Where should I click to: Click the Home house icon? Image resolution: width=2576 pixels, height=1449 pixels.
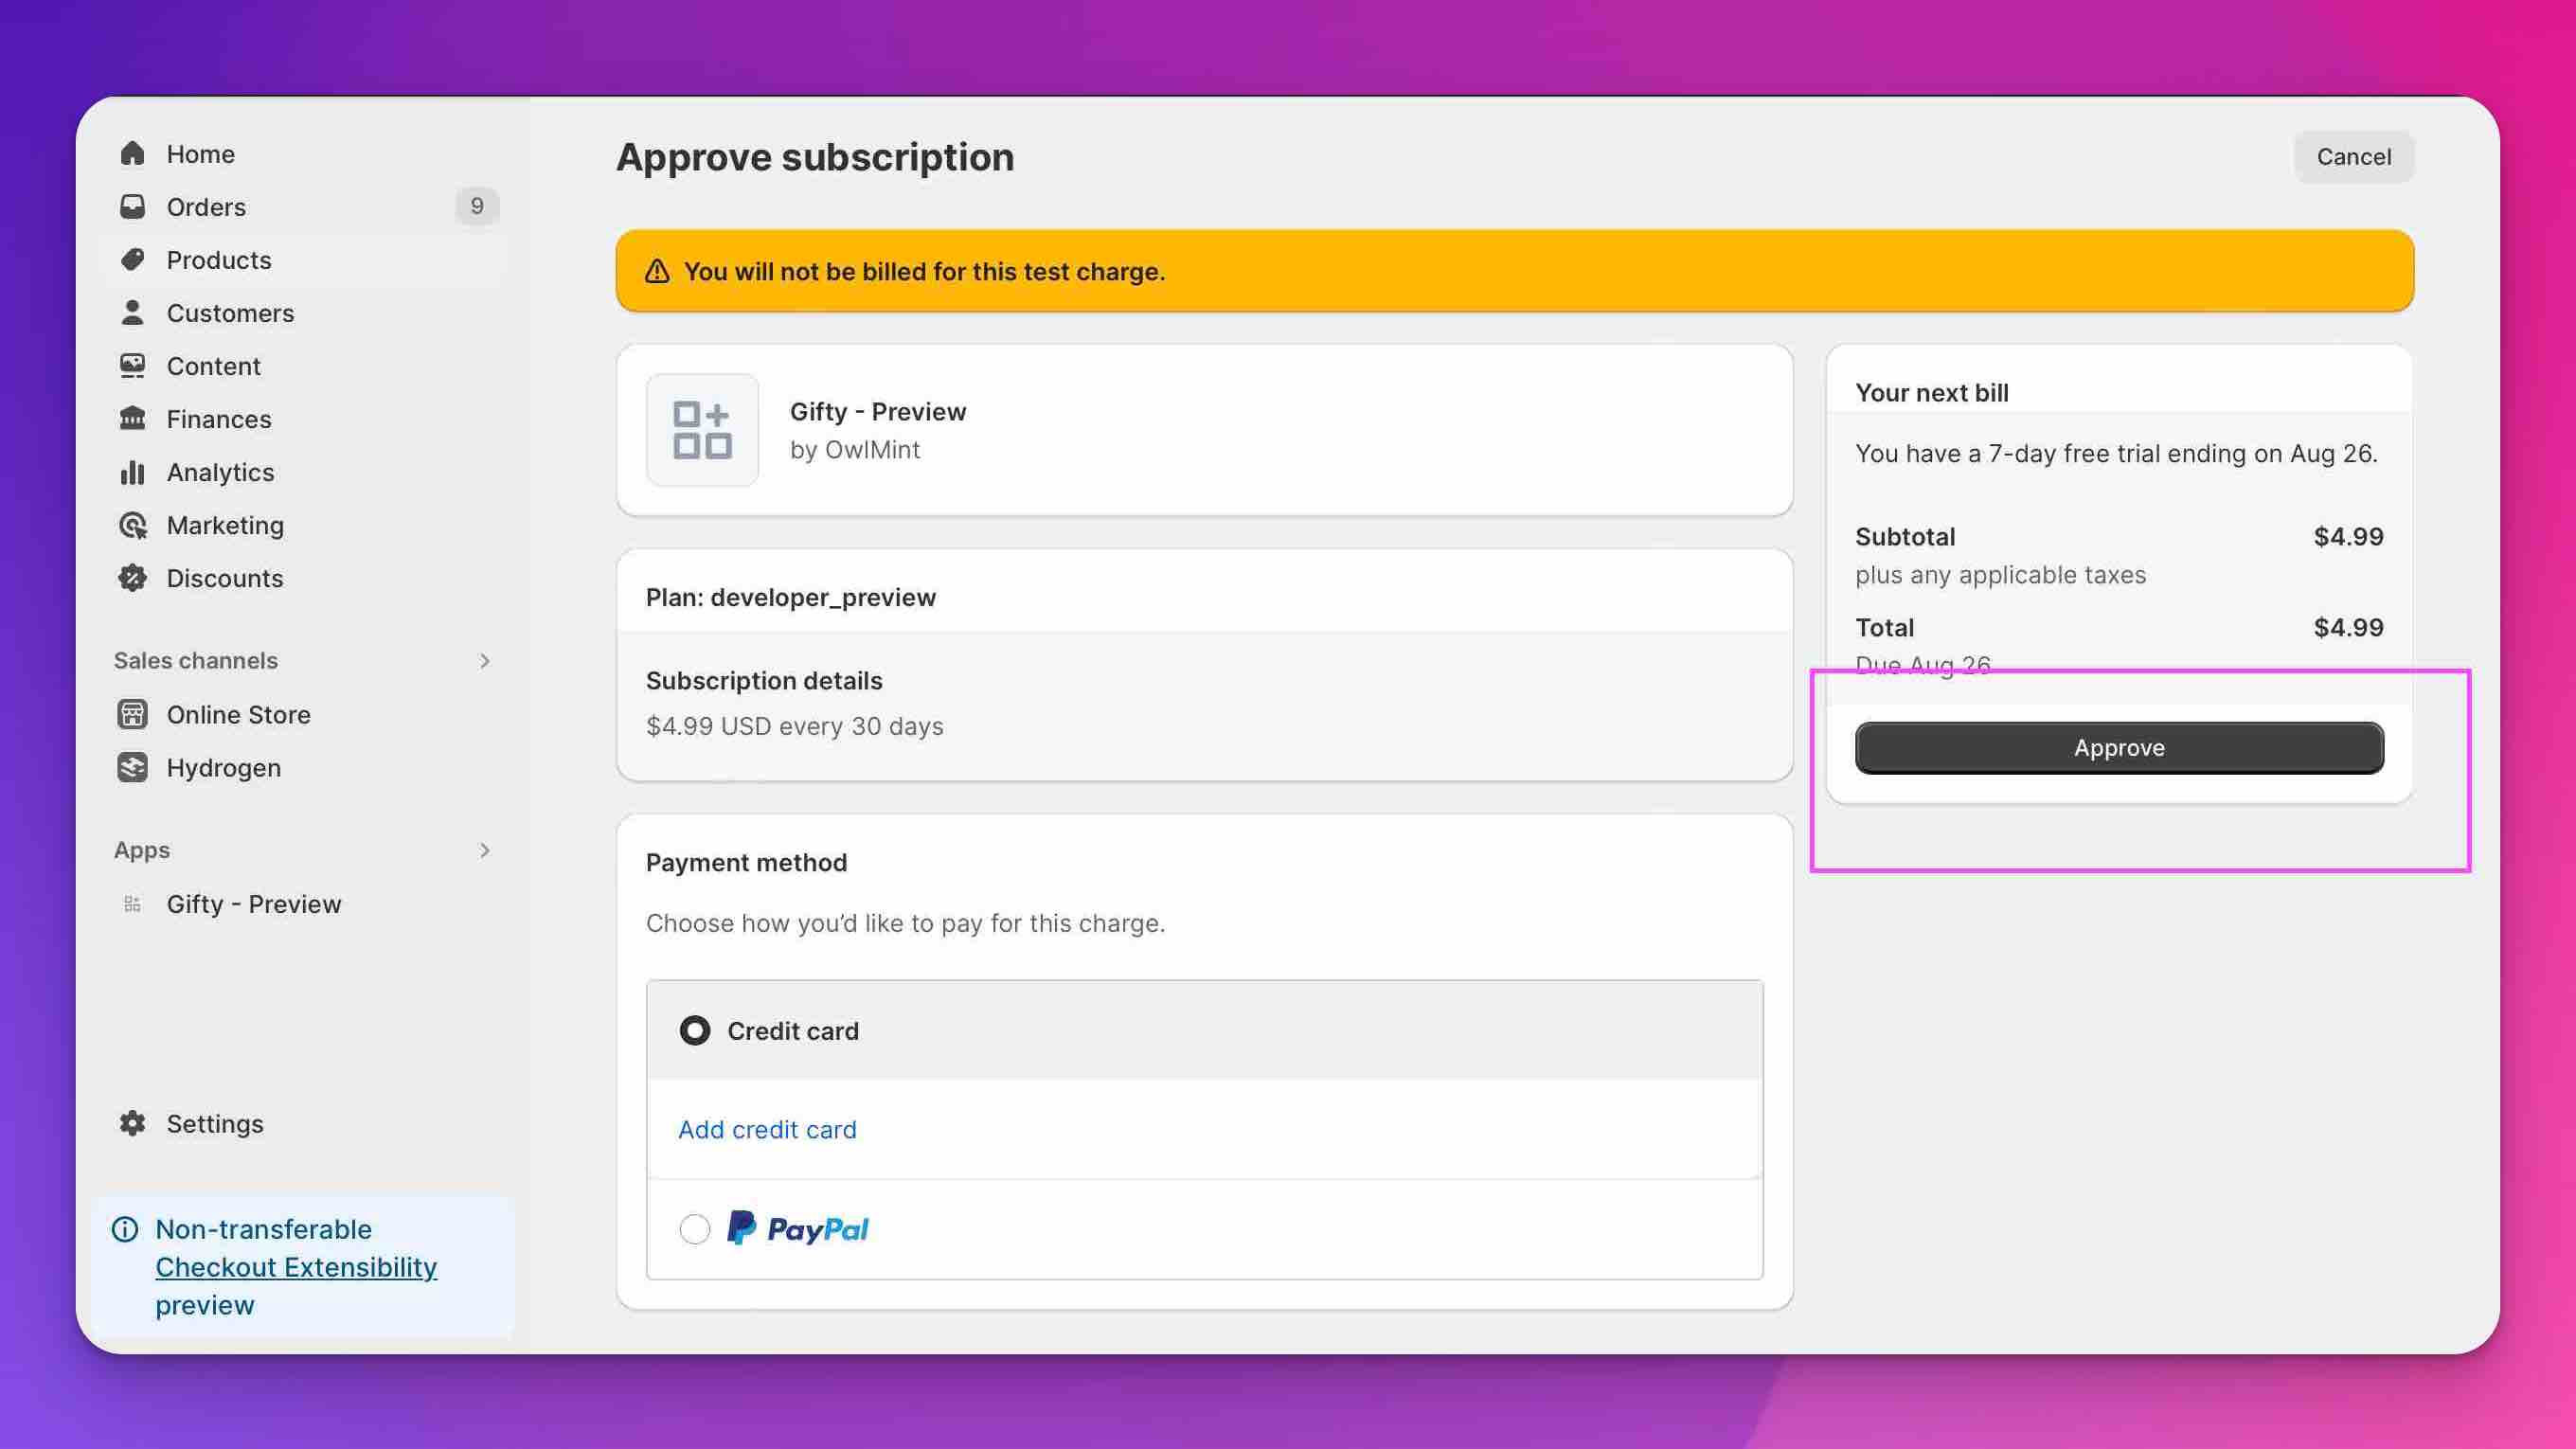[132, 154]
